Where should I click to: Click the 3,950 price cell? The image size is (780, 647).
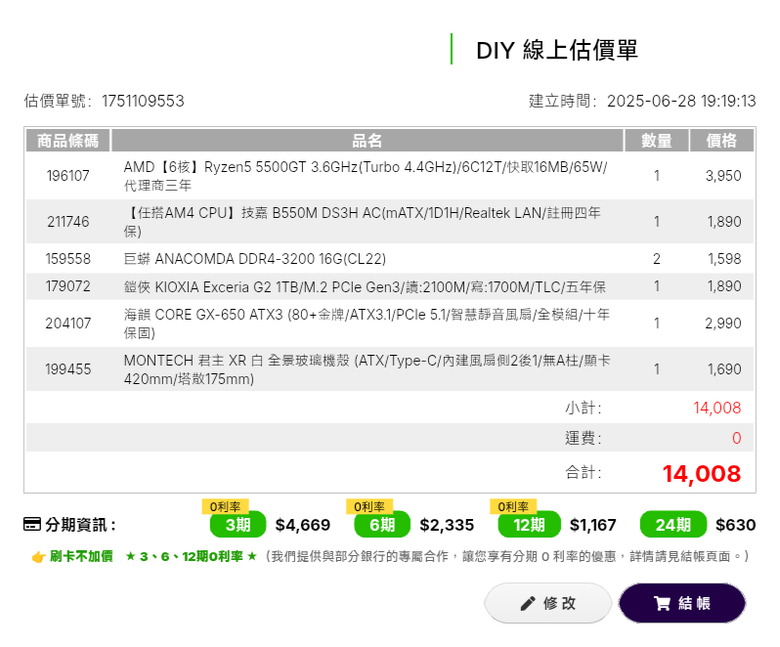pos(723,176)
